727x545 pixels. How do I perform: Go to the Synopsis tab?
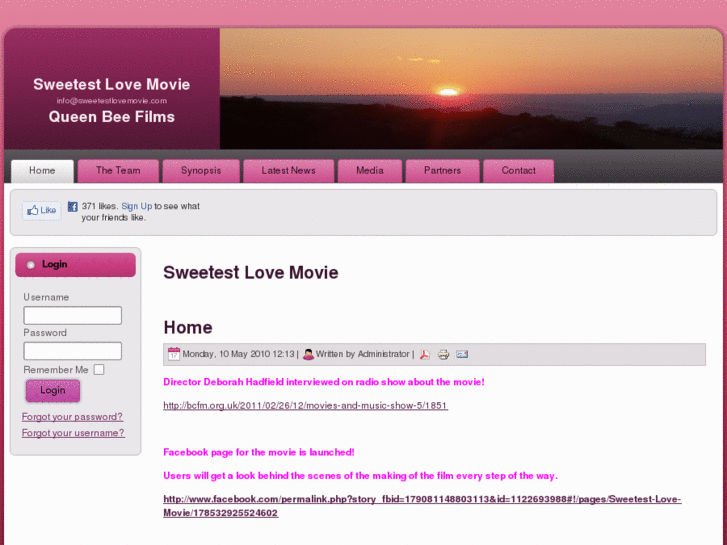[x=201, y=171]
